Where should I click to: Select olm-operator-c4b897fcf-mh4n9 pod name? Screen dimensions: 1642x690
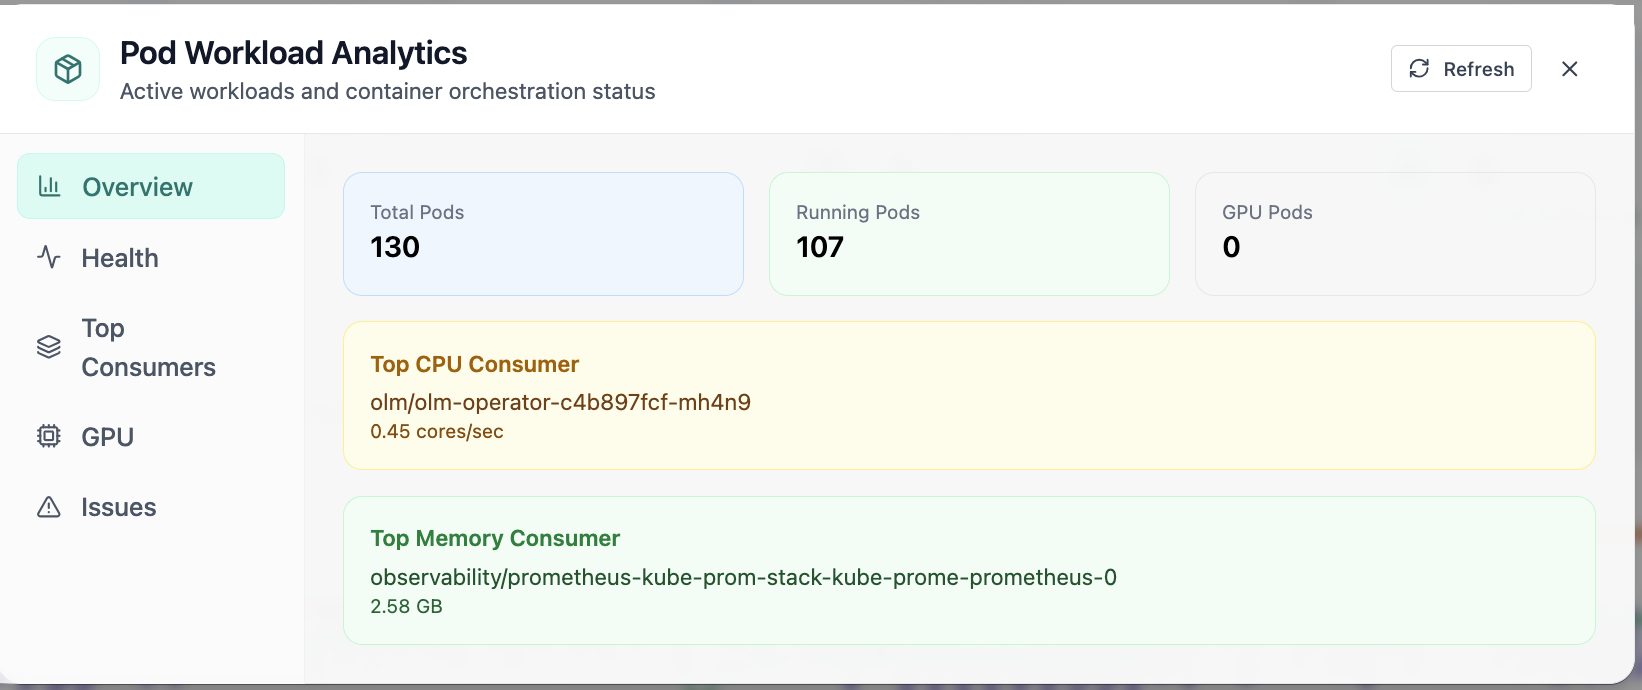click(560, 402)
